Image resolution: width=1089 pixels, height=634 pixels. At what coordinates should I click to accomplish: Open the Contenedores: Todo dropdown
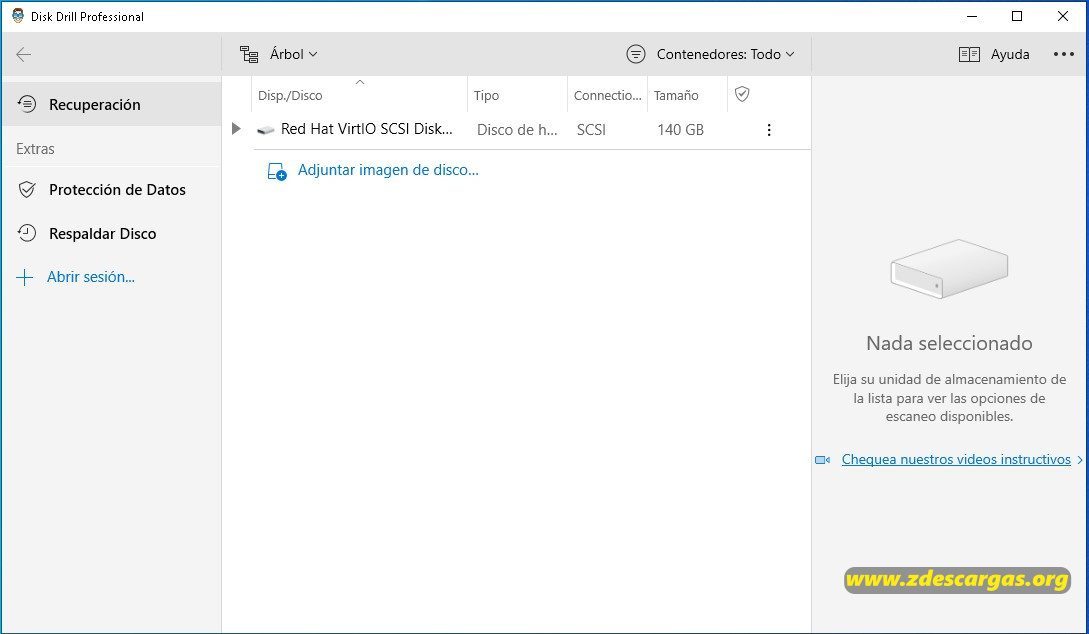pos(726,54)
